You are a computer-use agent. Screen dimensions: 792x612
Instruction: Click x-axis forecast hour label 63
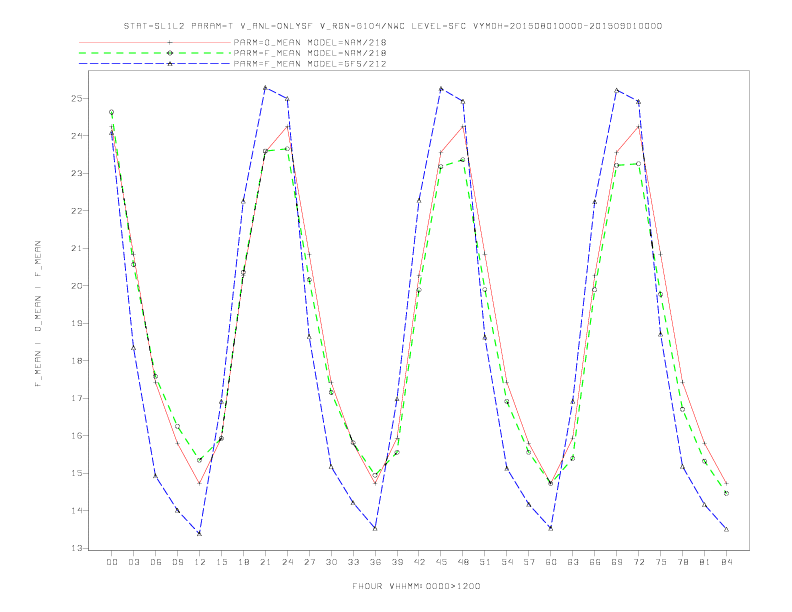573,562
